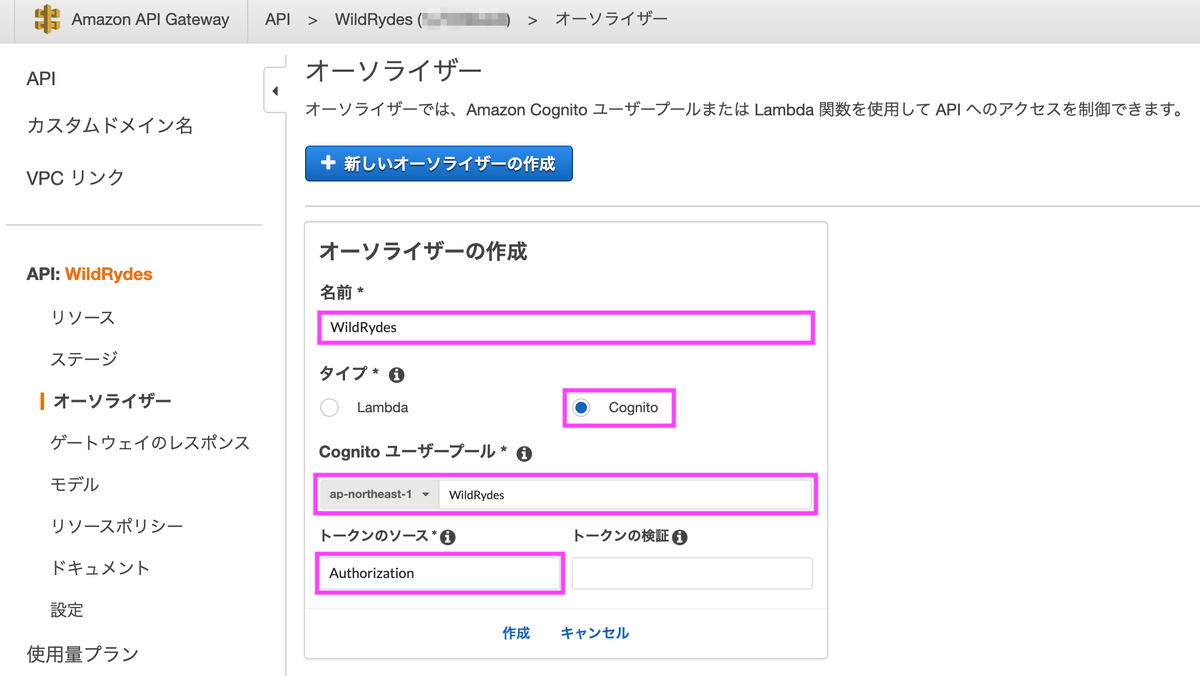The height and width of the screenshot is (676, 1200).
Task: Open ステージ in the sidebar
Action: pos(84,359)
